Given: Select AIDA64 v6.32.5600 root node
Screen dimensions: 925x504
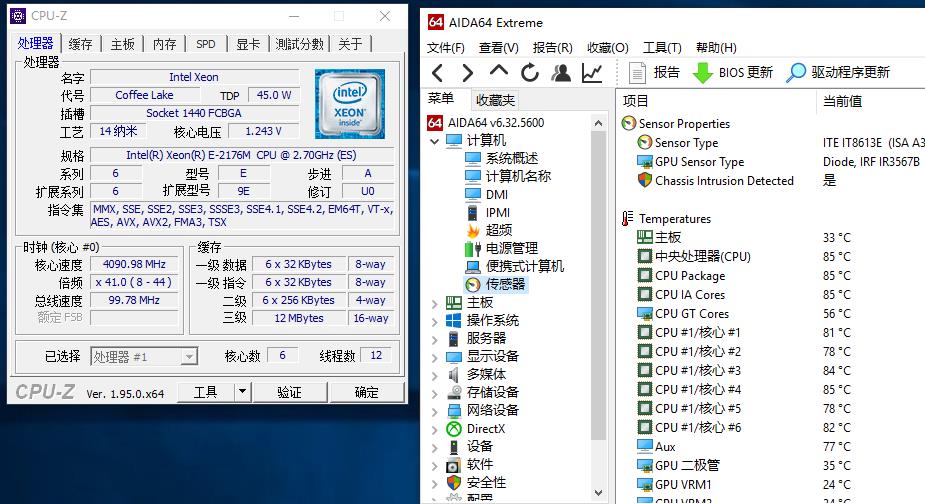Looking at the screenshot, I should pyautogui.click(x=486, y=123).
